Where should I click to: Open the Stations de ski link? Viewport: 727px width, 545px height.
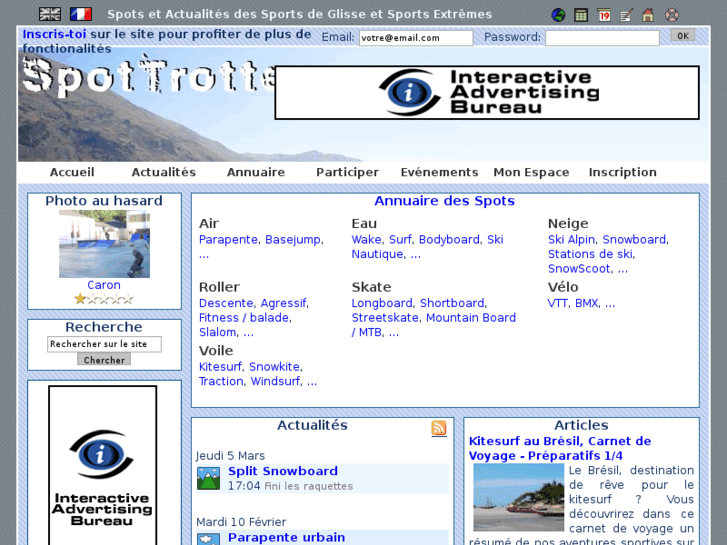click(591, 254)
